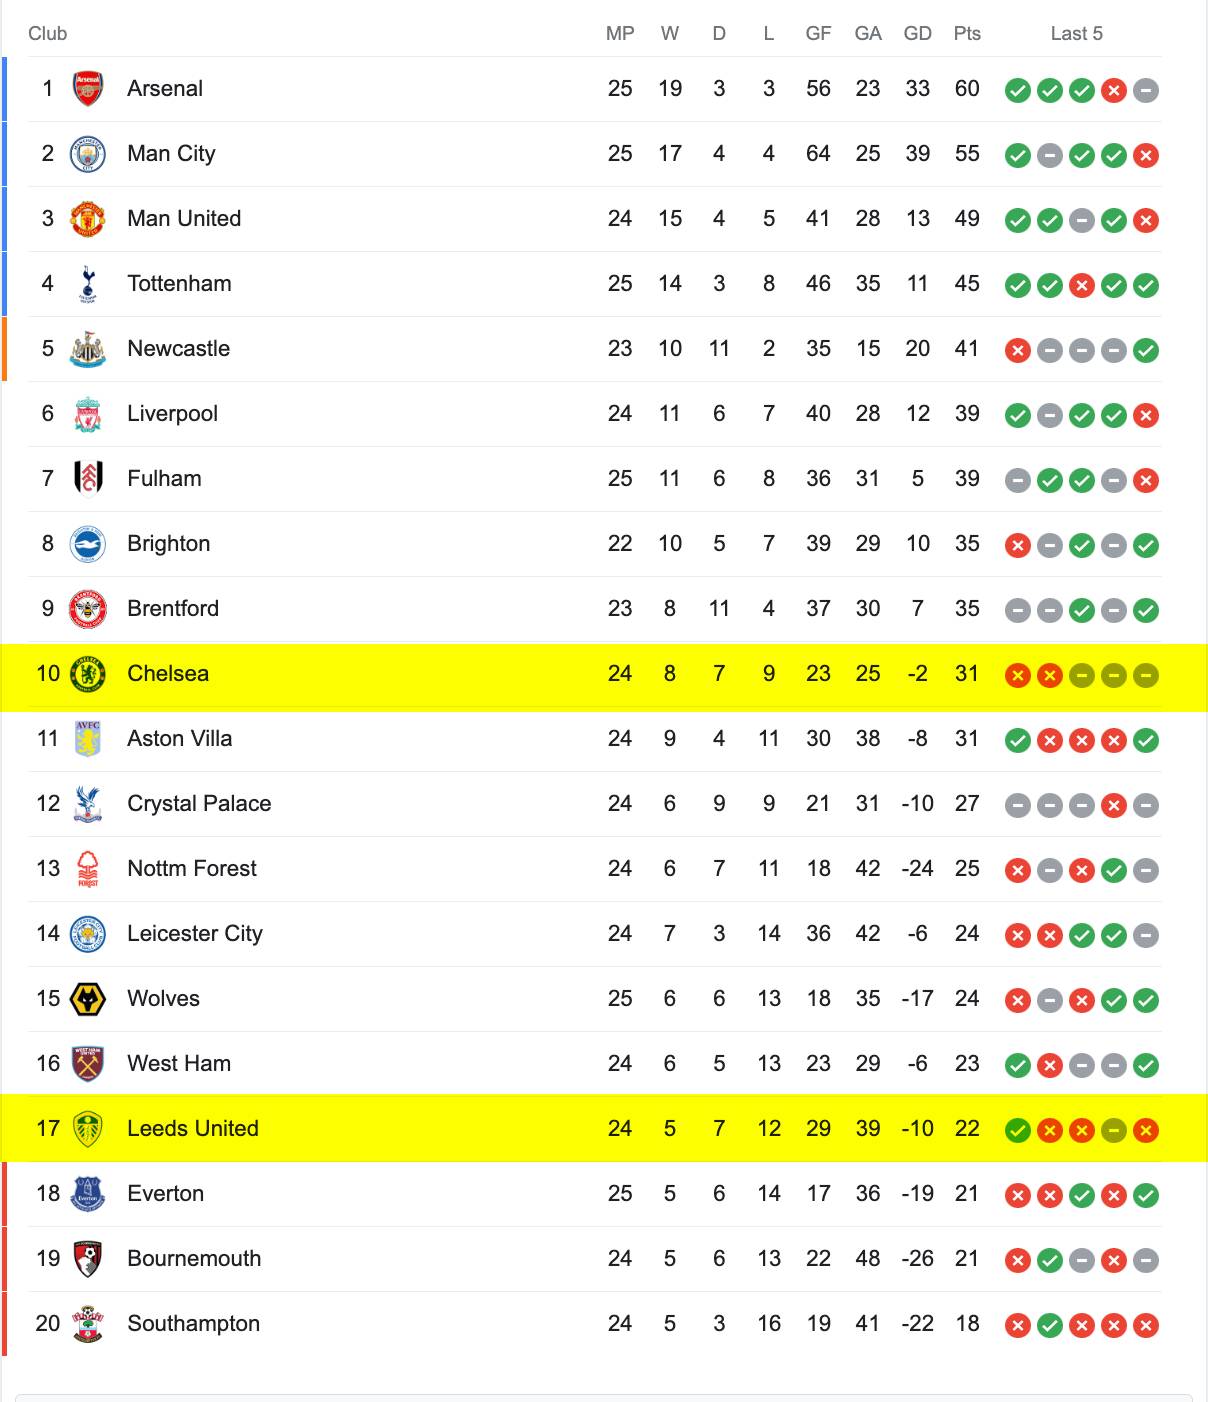Click the West Ham crest

(x=88, y=1064)
